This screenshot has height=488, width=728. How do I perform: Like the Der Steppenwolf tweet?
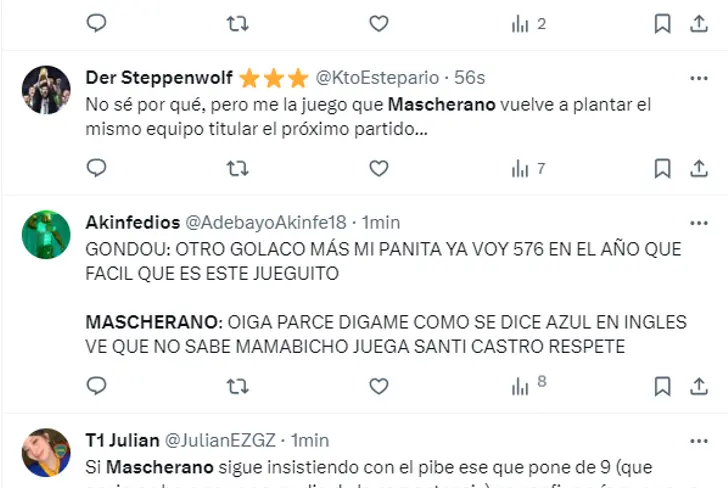(379, 168)
